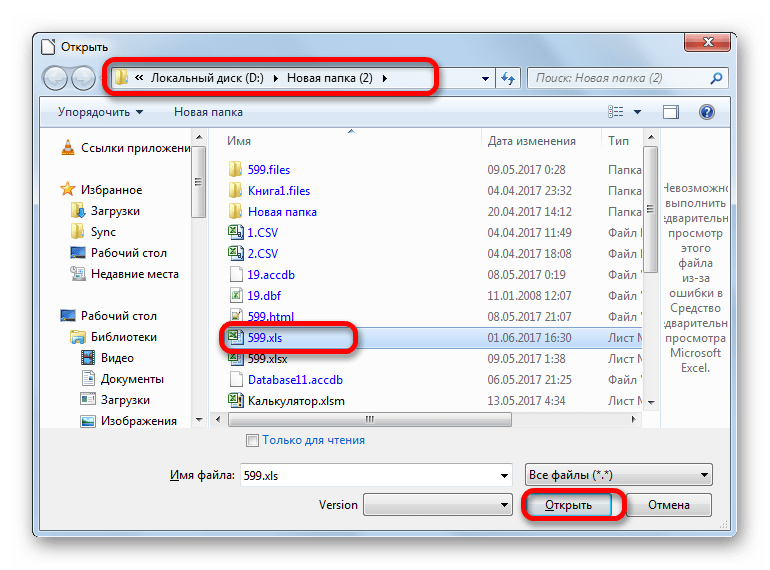
Task: Click Новая папка (2) in address bar
Action: (330, 79)
